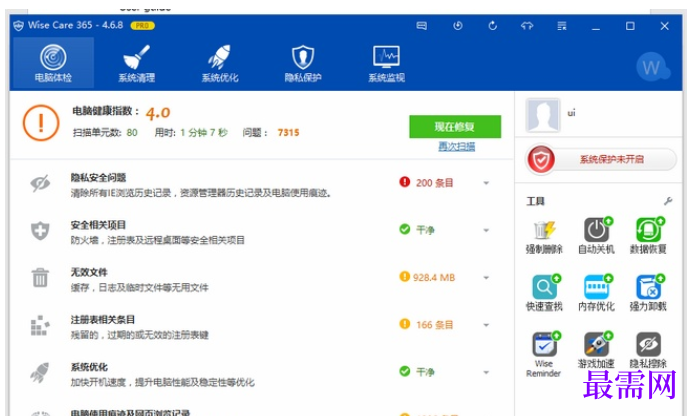
Task: Click the feedback message icon in title bar
Action: point(422,26)
